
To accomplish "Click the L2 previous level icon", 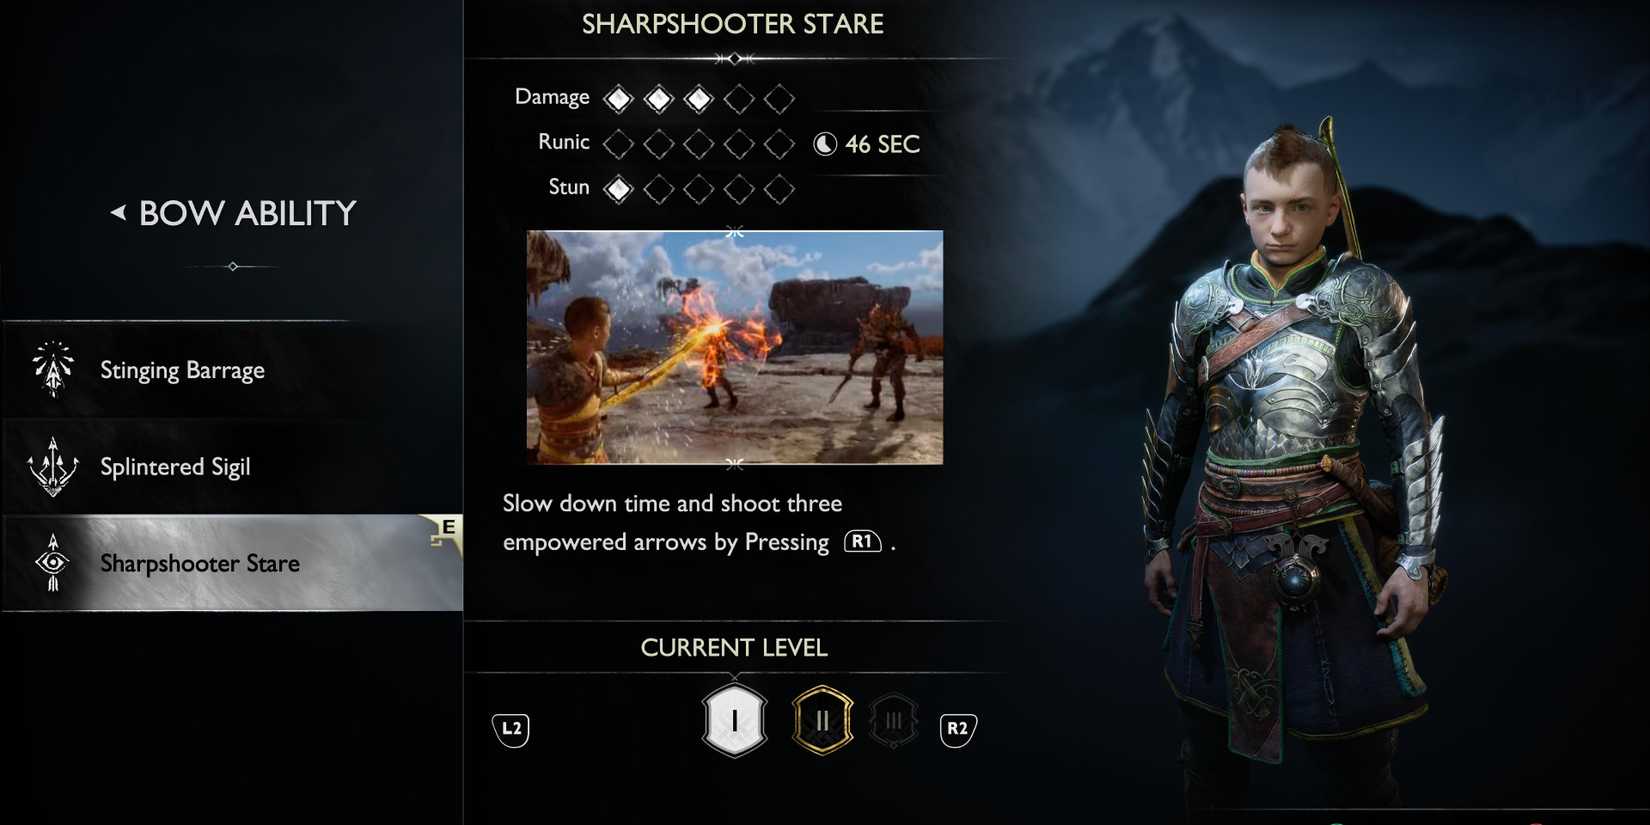I will point(511,729).
